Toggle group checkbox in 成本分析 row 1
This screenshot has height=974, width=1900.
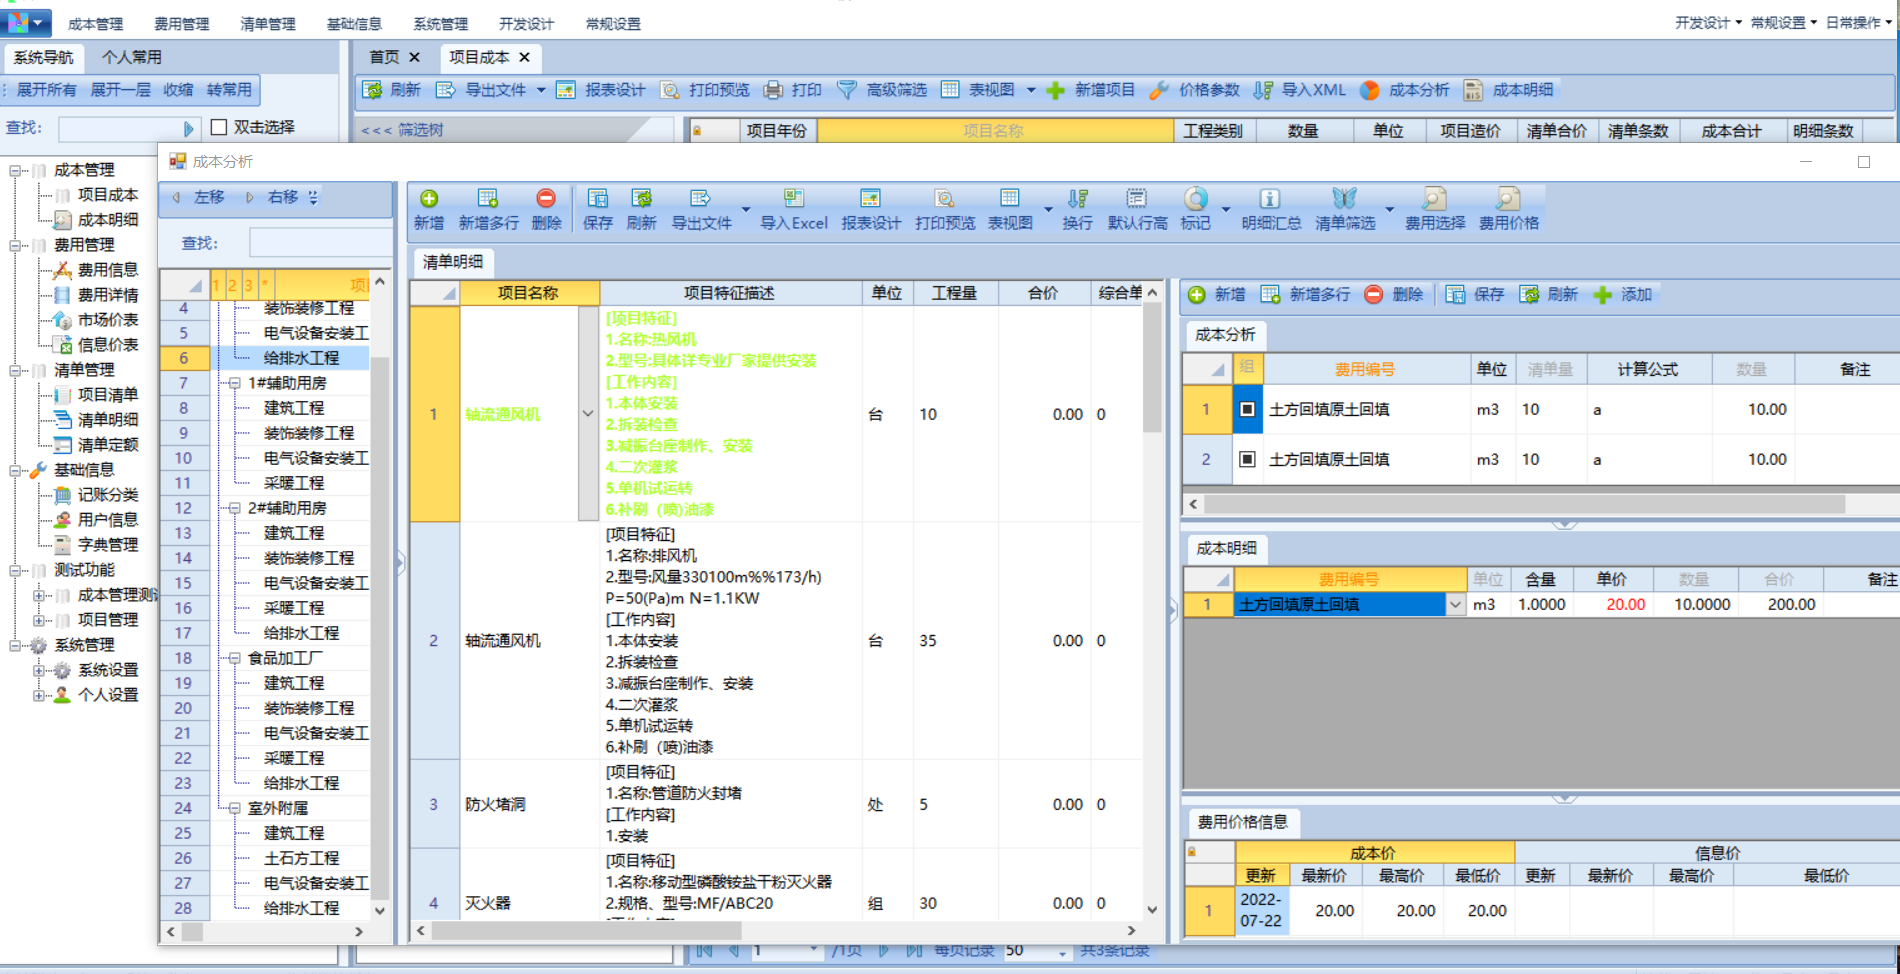[x=1247, y=409]
